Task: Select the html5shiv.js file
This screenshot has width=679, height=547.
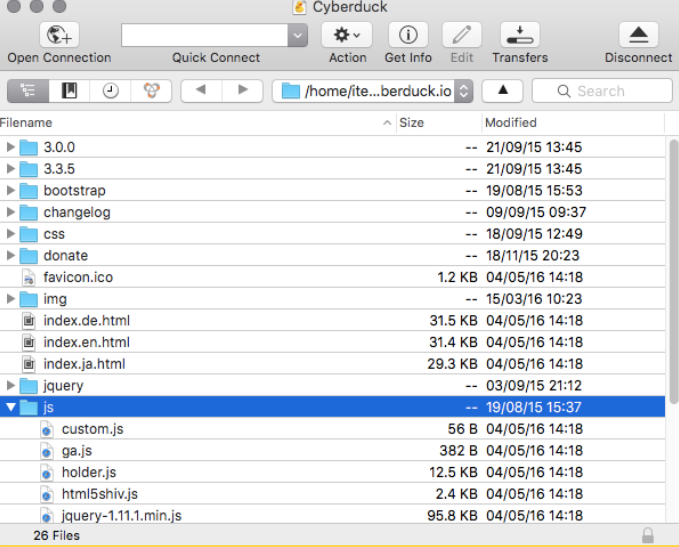Action: click(332, 494)
